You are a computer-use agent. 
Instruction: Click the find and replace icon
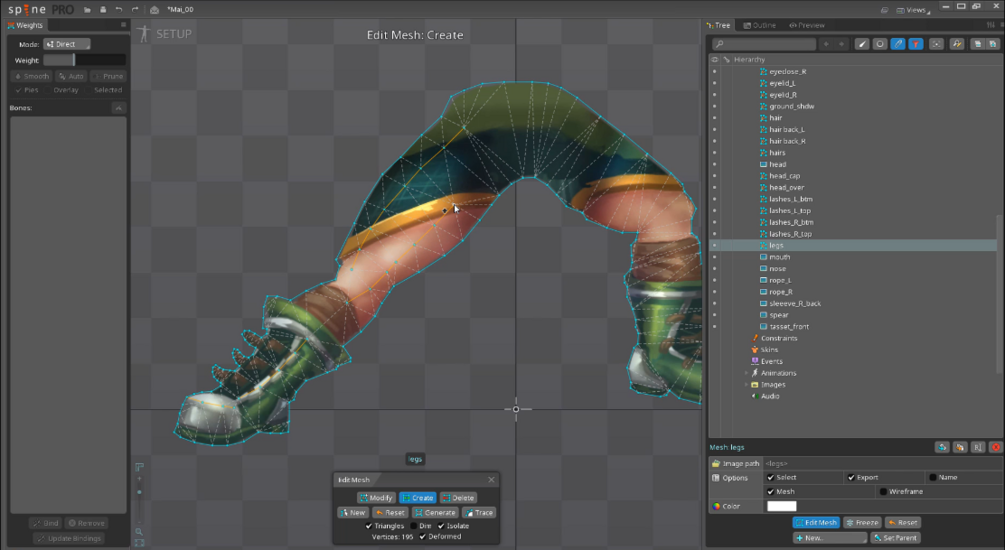(957, 44)
